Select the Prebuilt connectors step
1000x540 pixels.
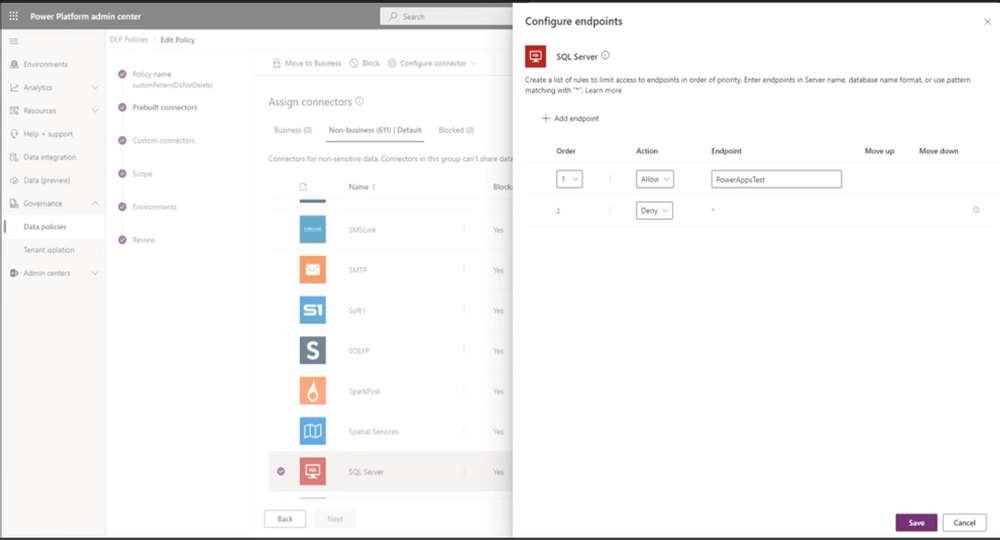(165, 107)
